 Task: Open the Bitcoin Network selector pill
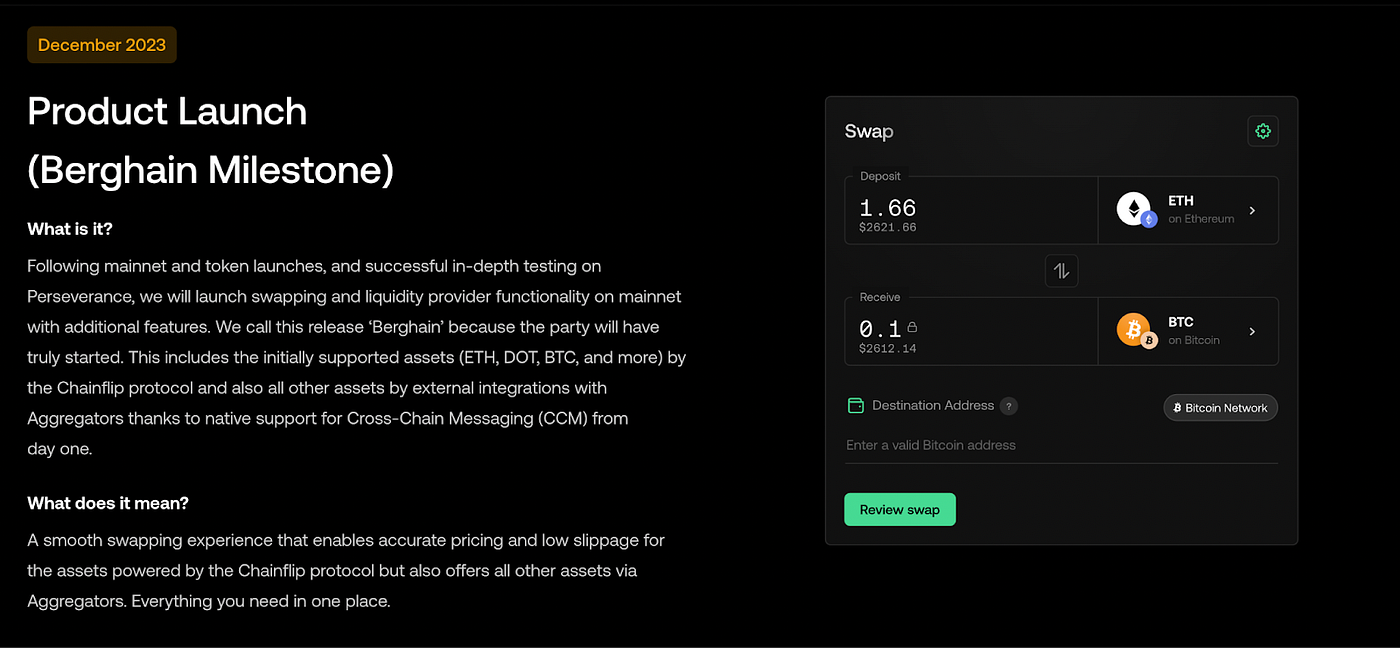coord(1220,407)
